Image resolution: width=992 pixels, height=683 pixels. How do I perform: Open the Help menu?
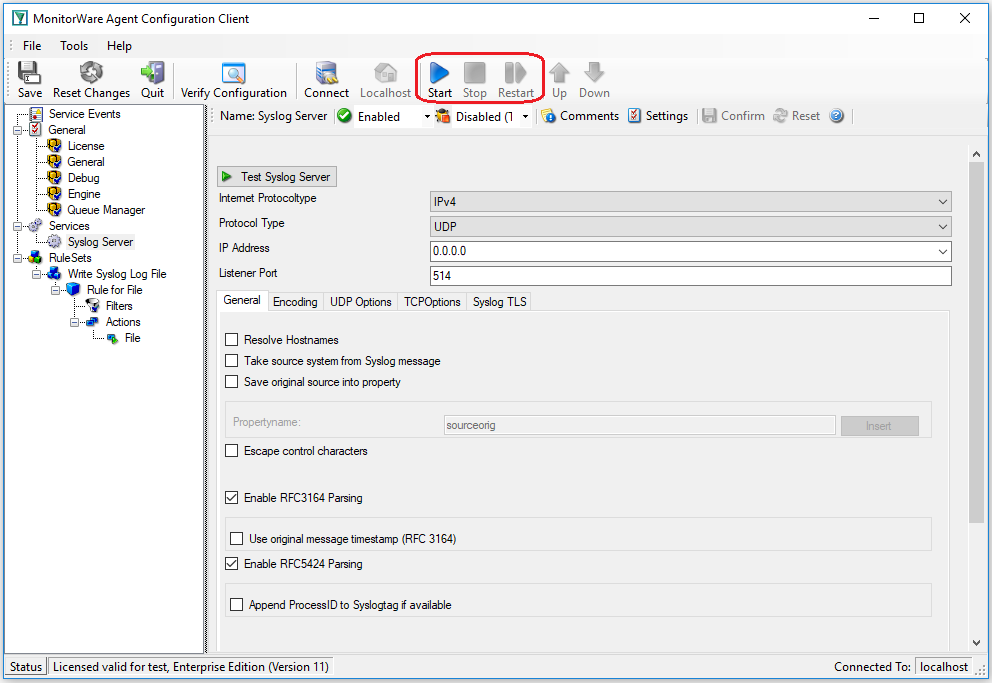[x=119, y=46]
